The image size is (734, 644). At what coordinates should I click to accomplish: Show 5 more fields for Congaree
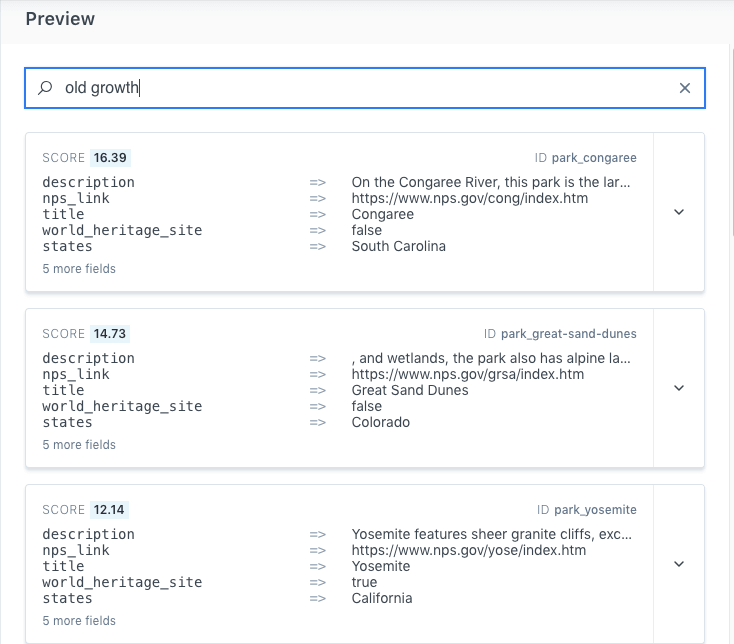coord(79,269)
